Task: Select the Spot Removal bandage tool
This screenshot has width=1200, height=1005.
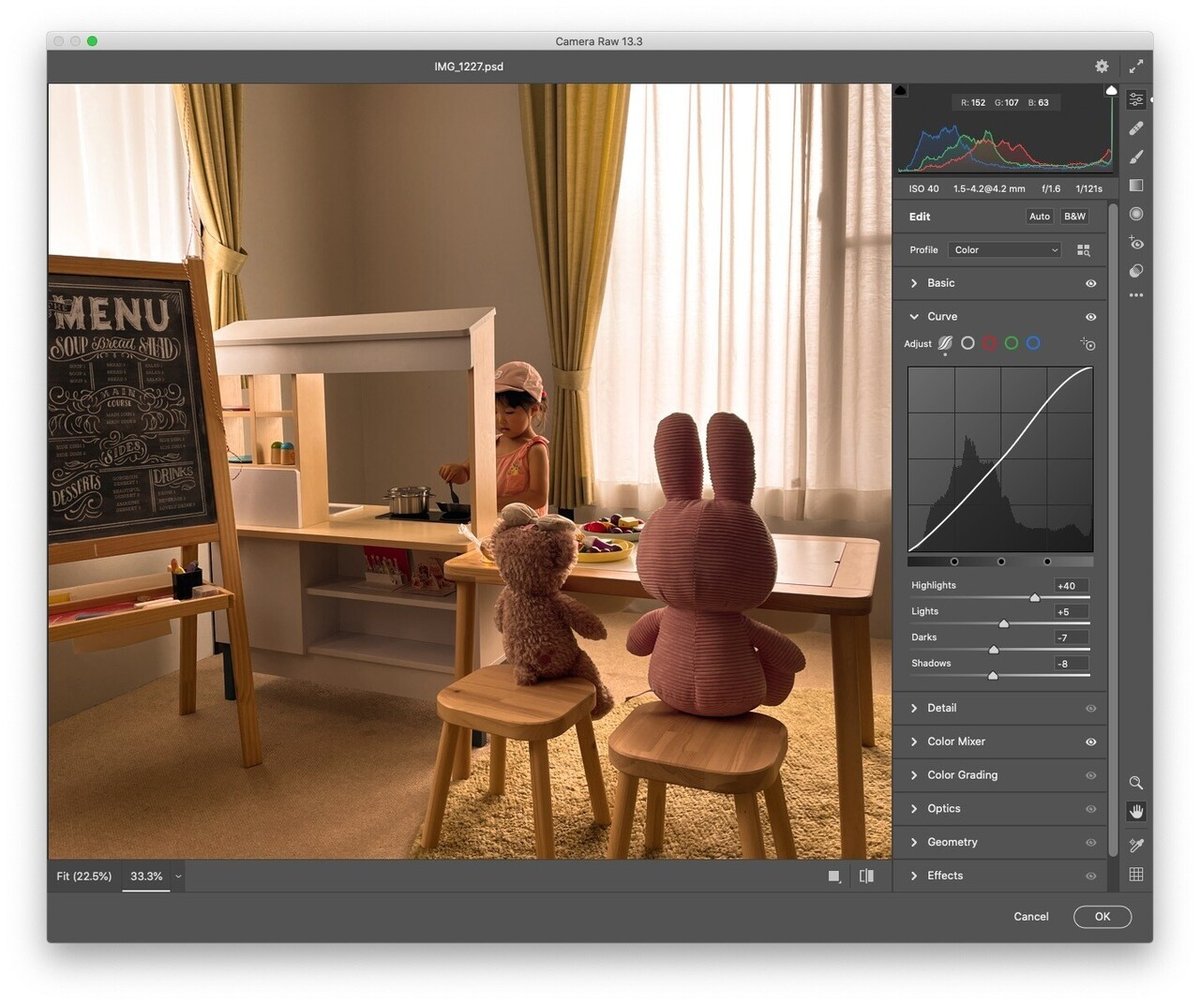Action: 1136,129
